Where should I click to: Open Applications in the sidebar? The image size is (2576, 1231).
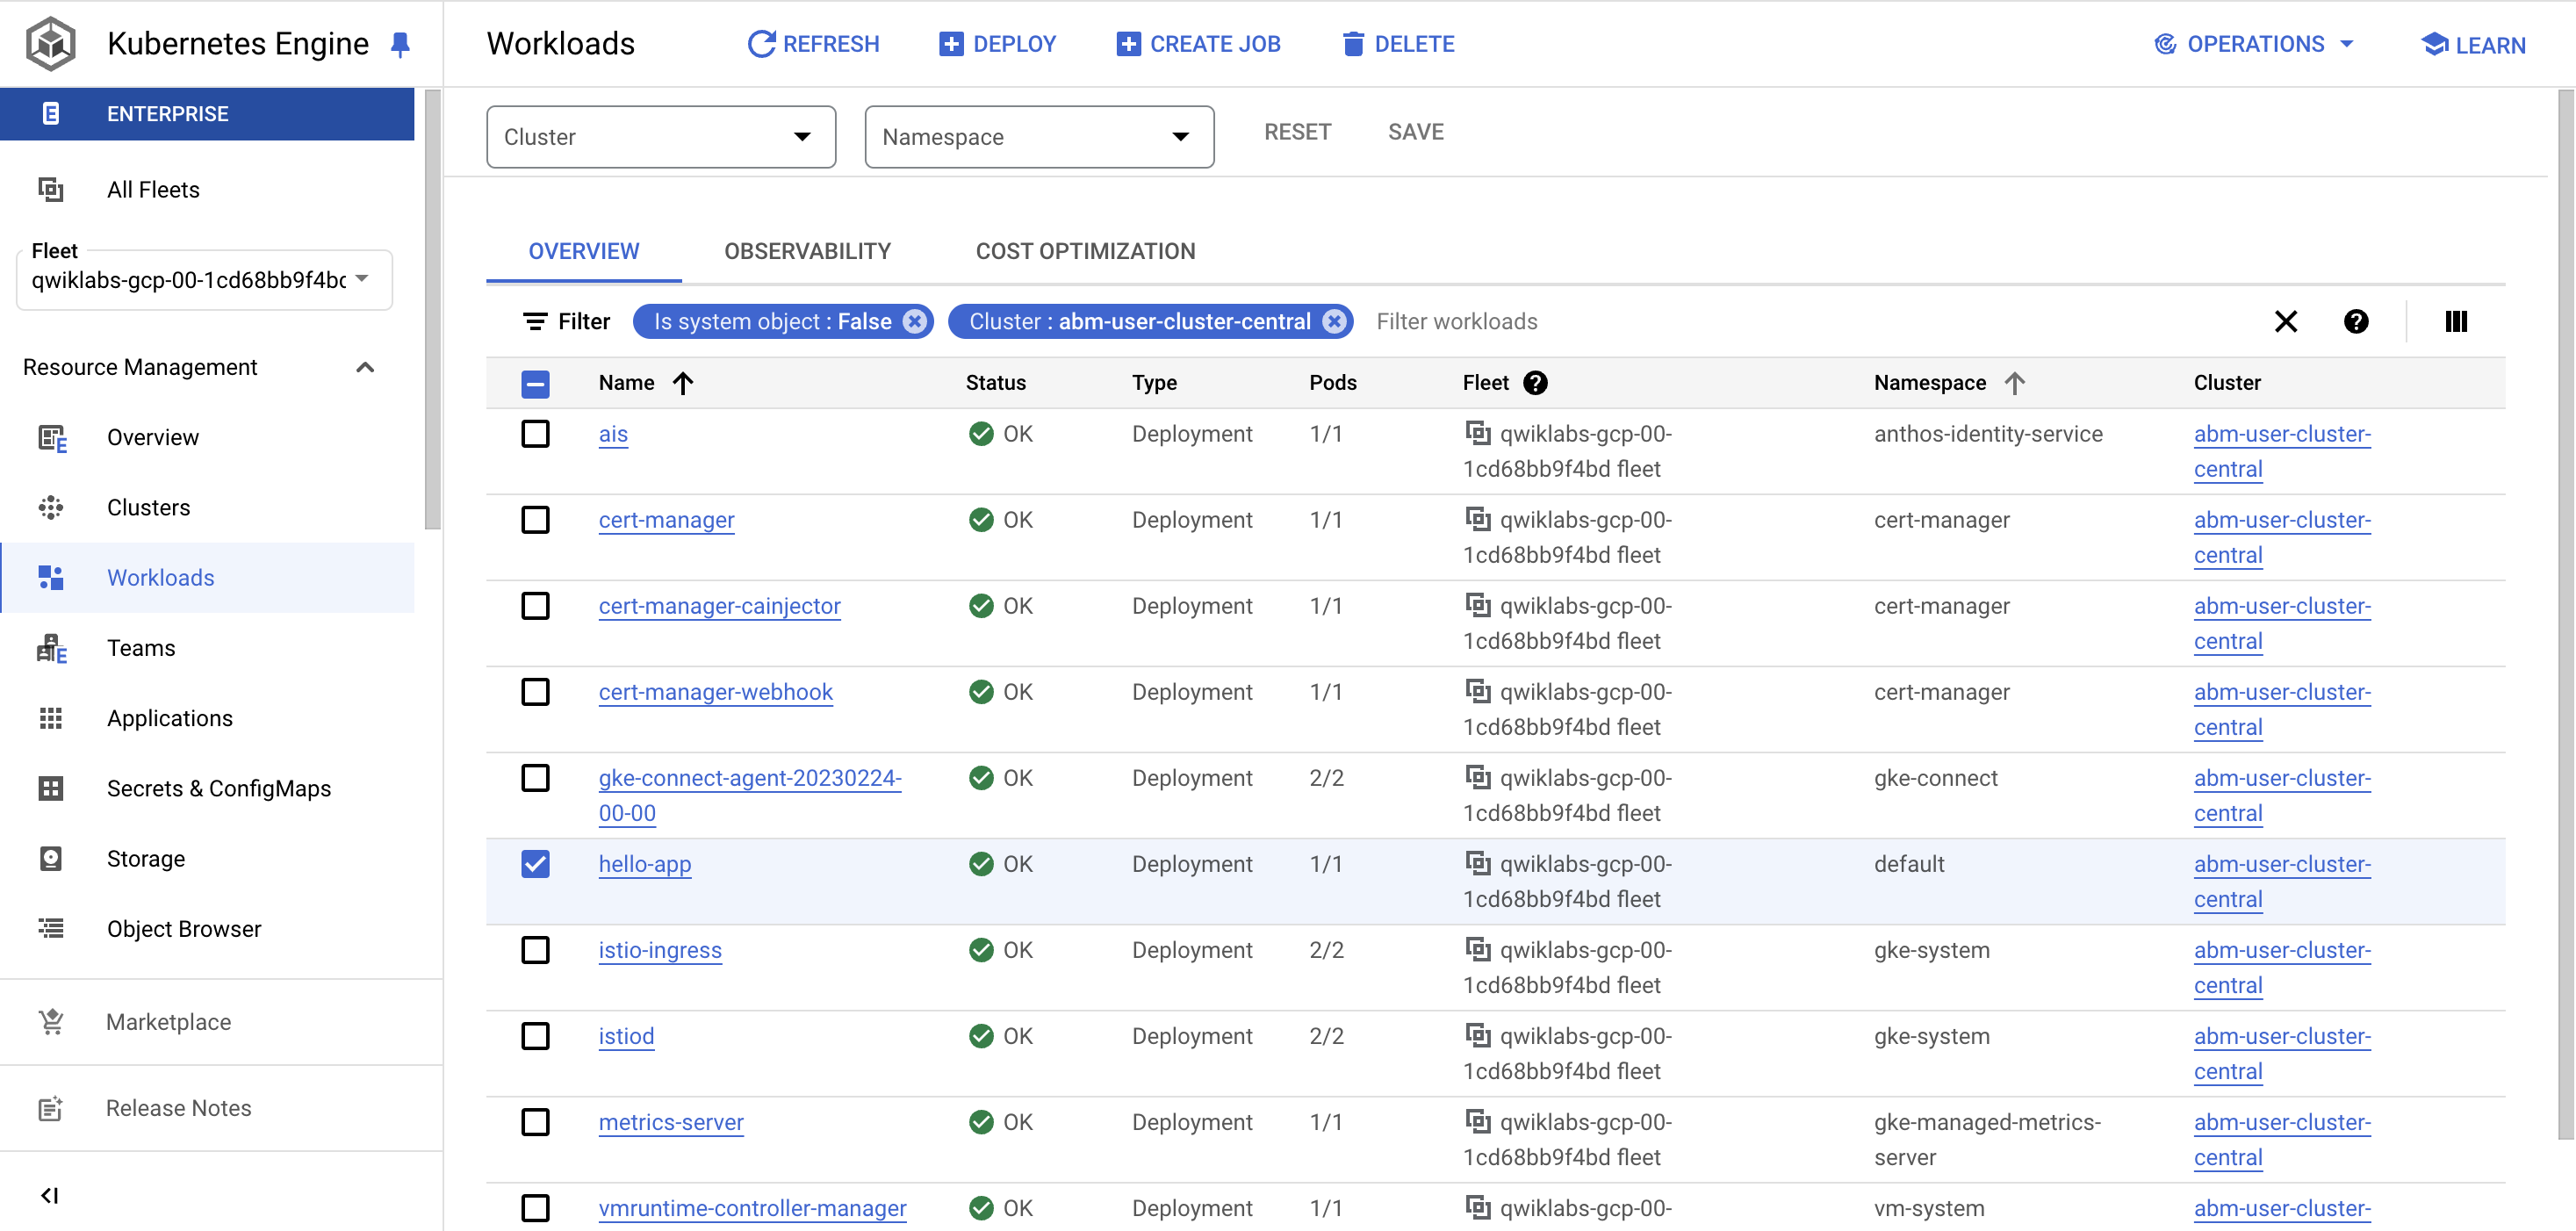tap(207, 718)
